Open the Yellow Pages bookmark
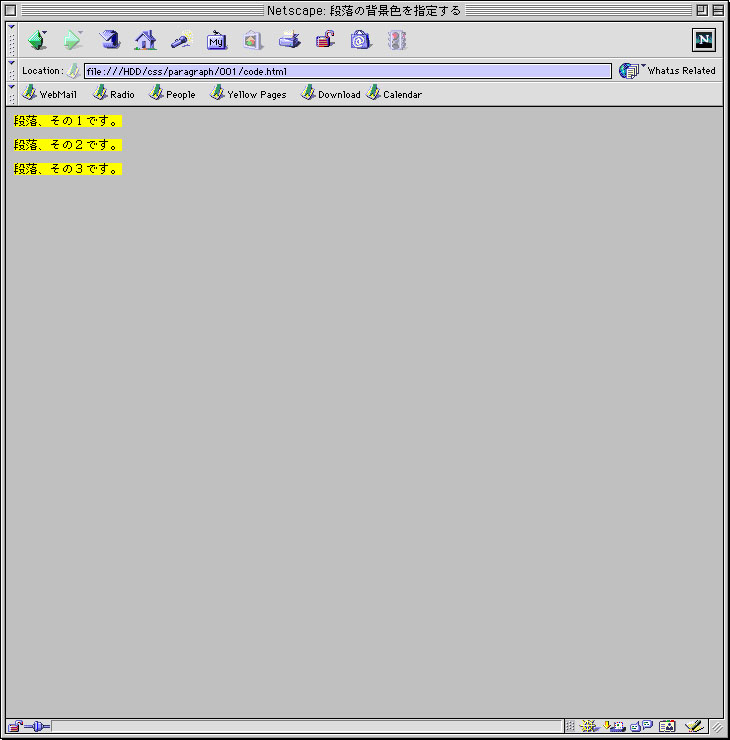This screenshot has width=730, height=740. click(248, 94)
